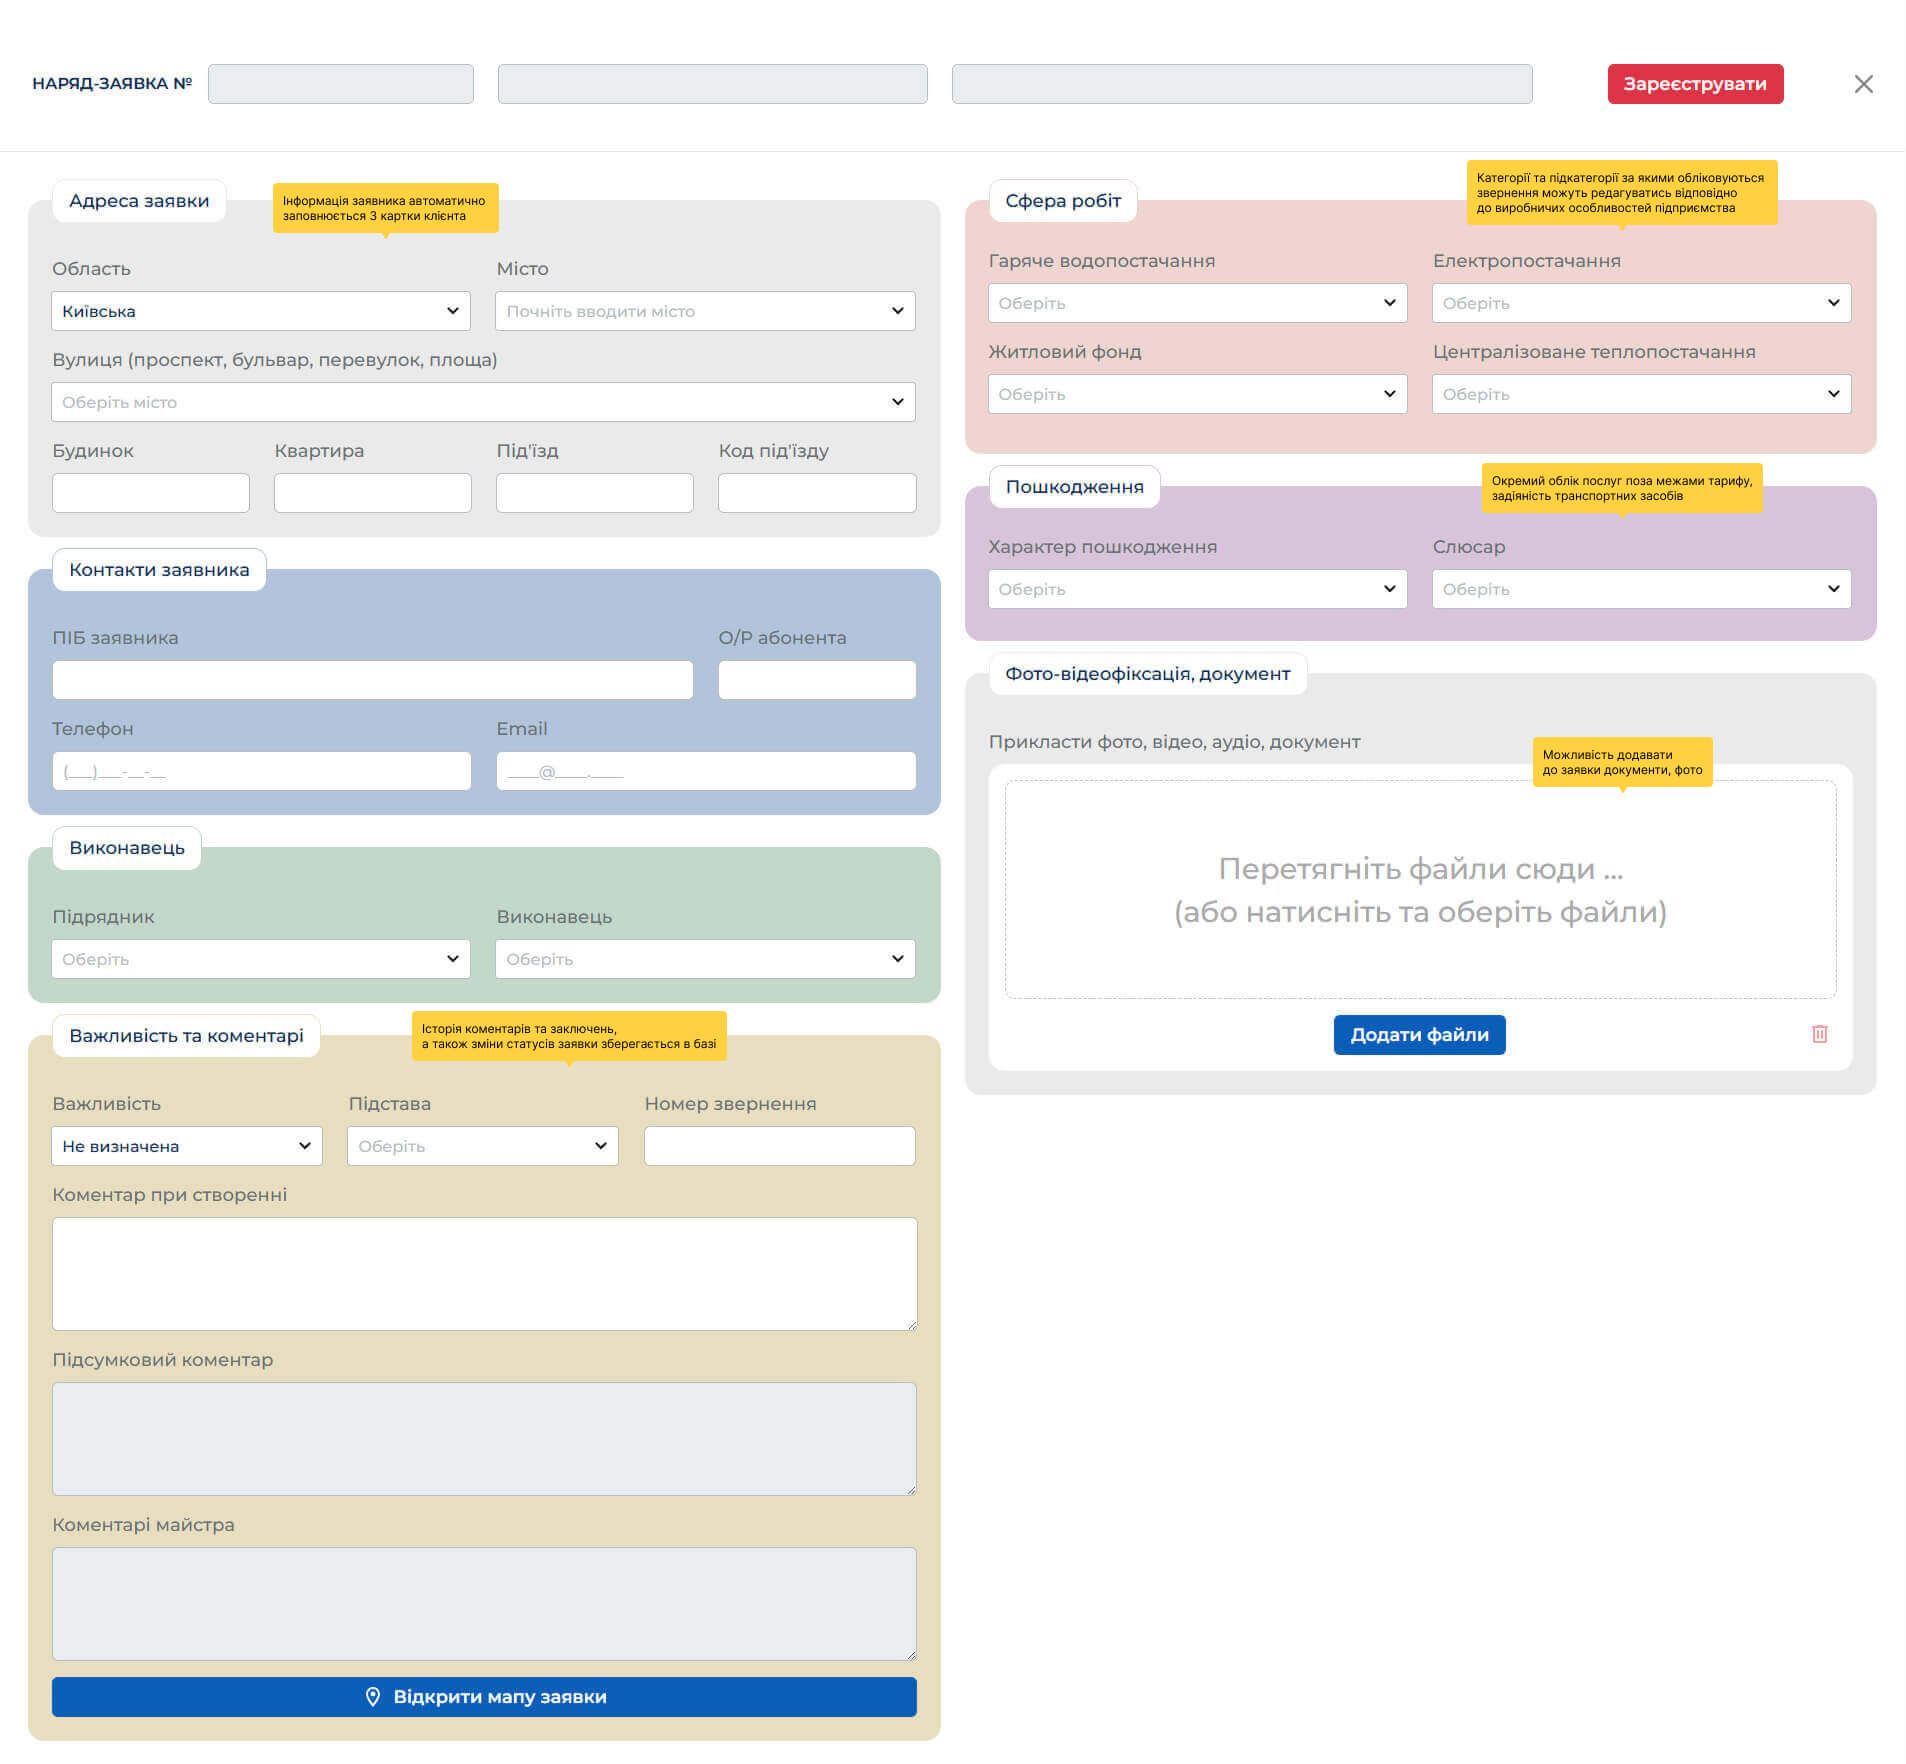The height and width of the screenshot is (1764, 1906).
Task: Click the ПІБ заявника input field
Action: pyautogui.click(x=372, y=680)
